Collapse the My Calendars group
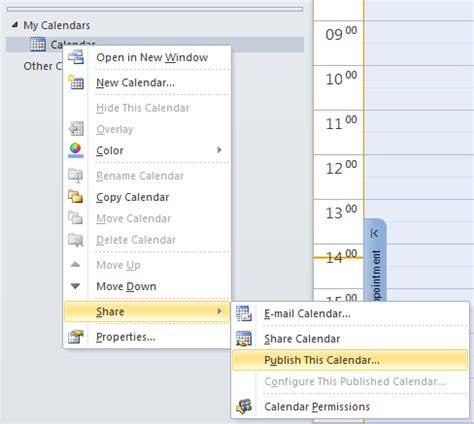474x424 pixels. [14, 25]
